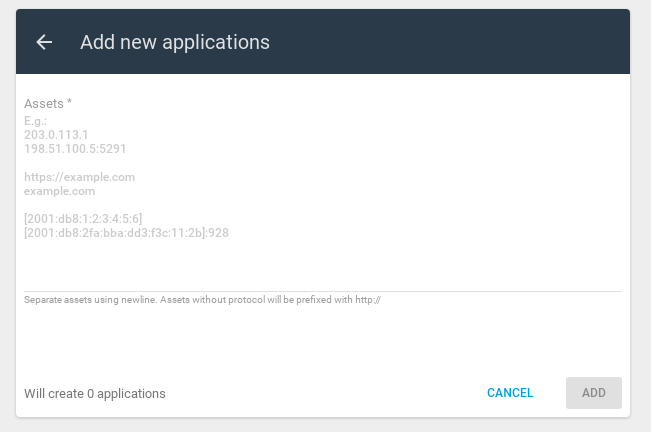Click the 'Separate assets using newline' helper text
The image size is (651, 432).
pos(91,300)
